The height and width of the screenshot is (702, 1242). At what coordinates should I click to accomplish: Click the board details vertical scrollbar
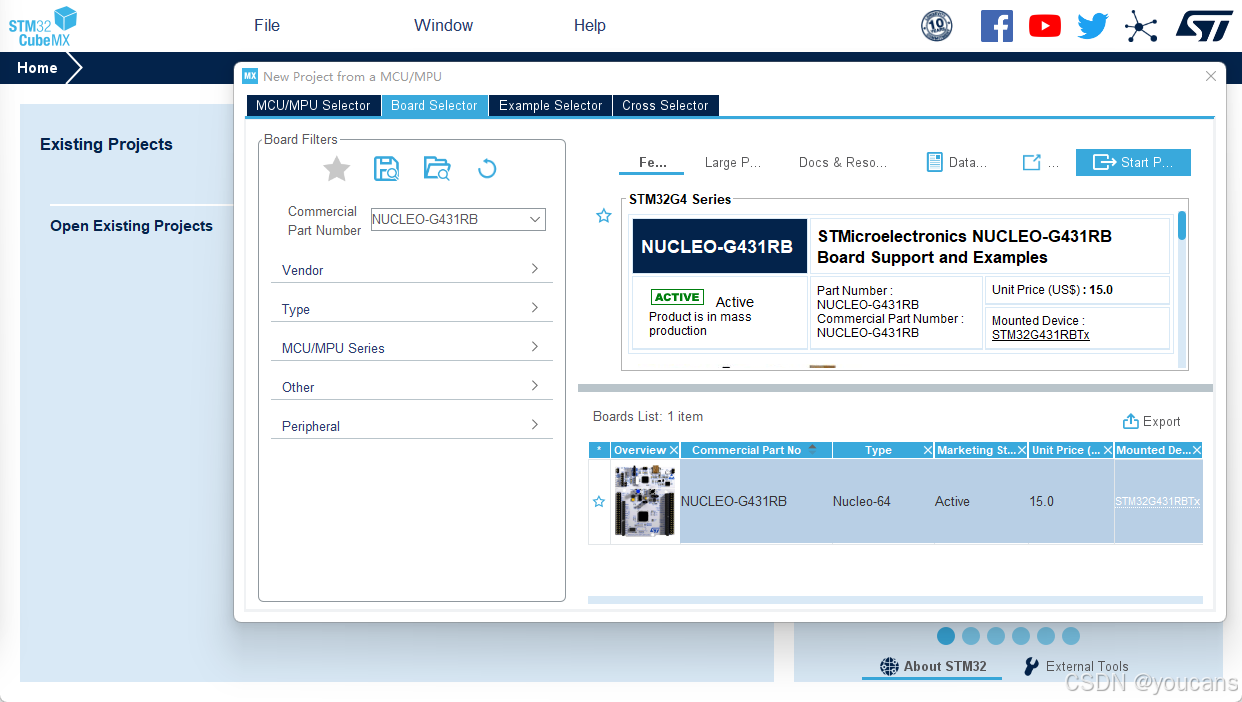pyautogui.click(x=1182, y=225)
